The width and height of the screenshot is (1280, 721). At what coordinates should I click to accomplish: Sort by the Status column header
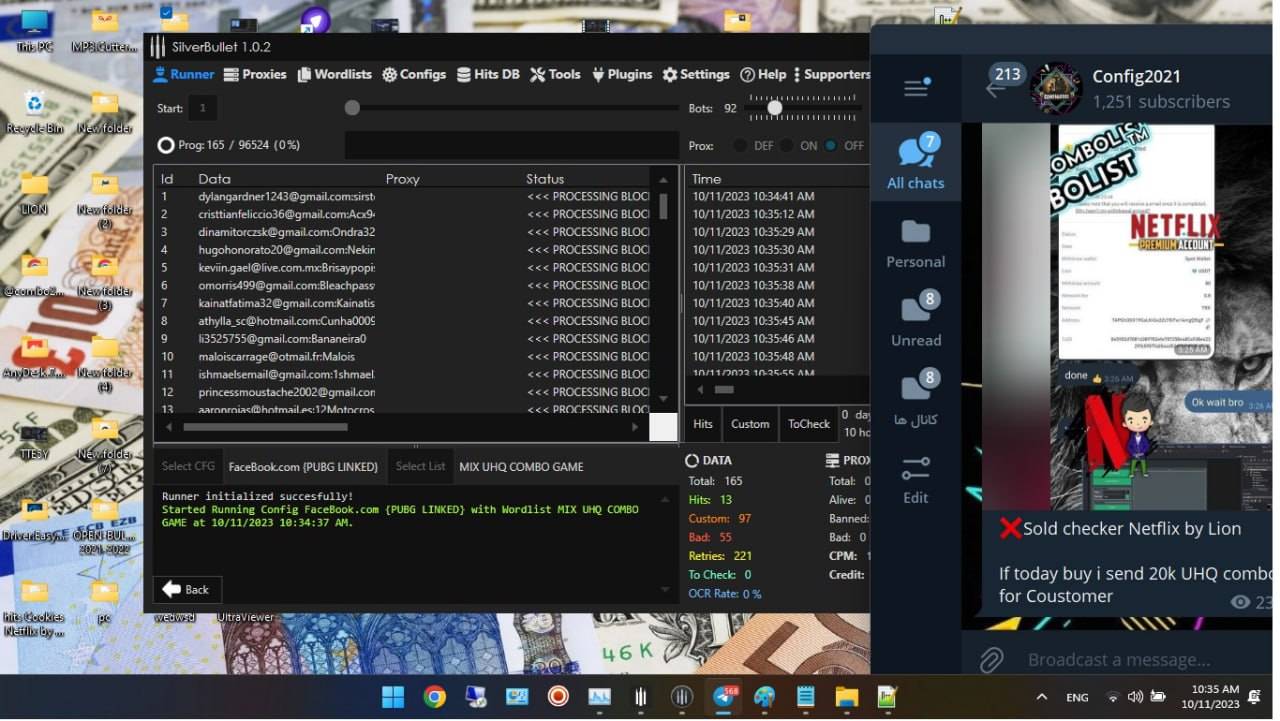click(x=545, y=179)
